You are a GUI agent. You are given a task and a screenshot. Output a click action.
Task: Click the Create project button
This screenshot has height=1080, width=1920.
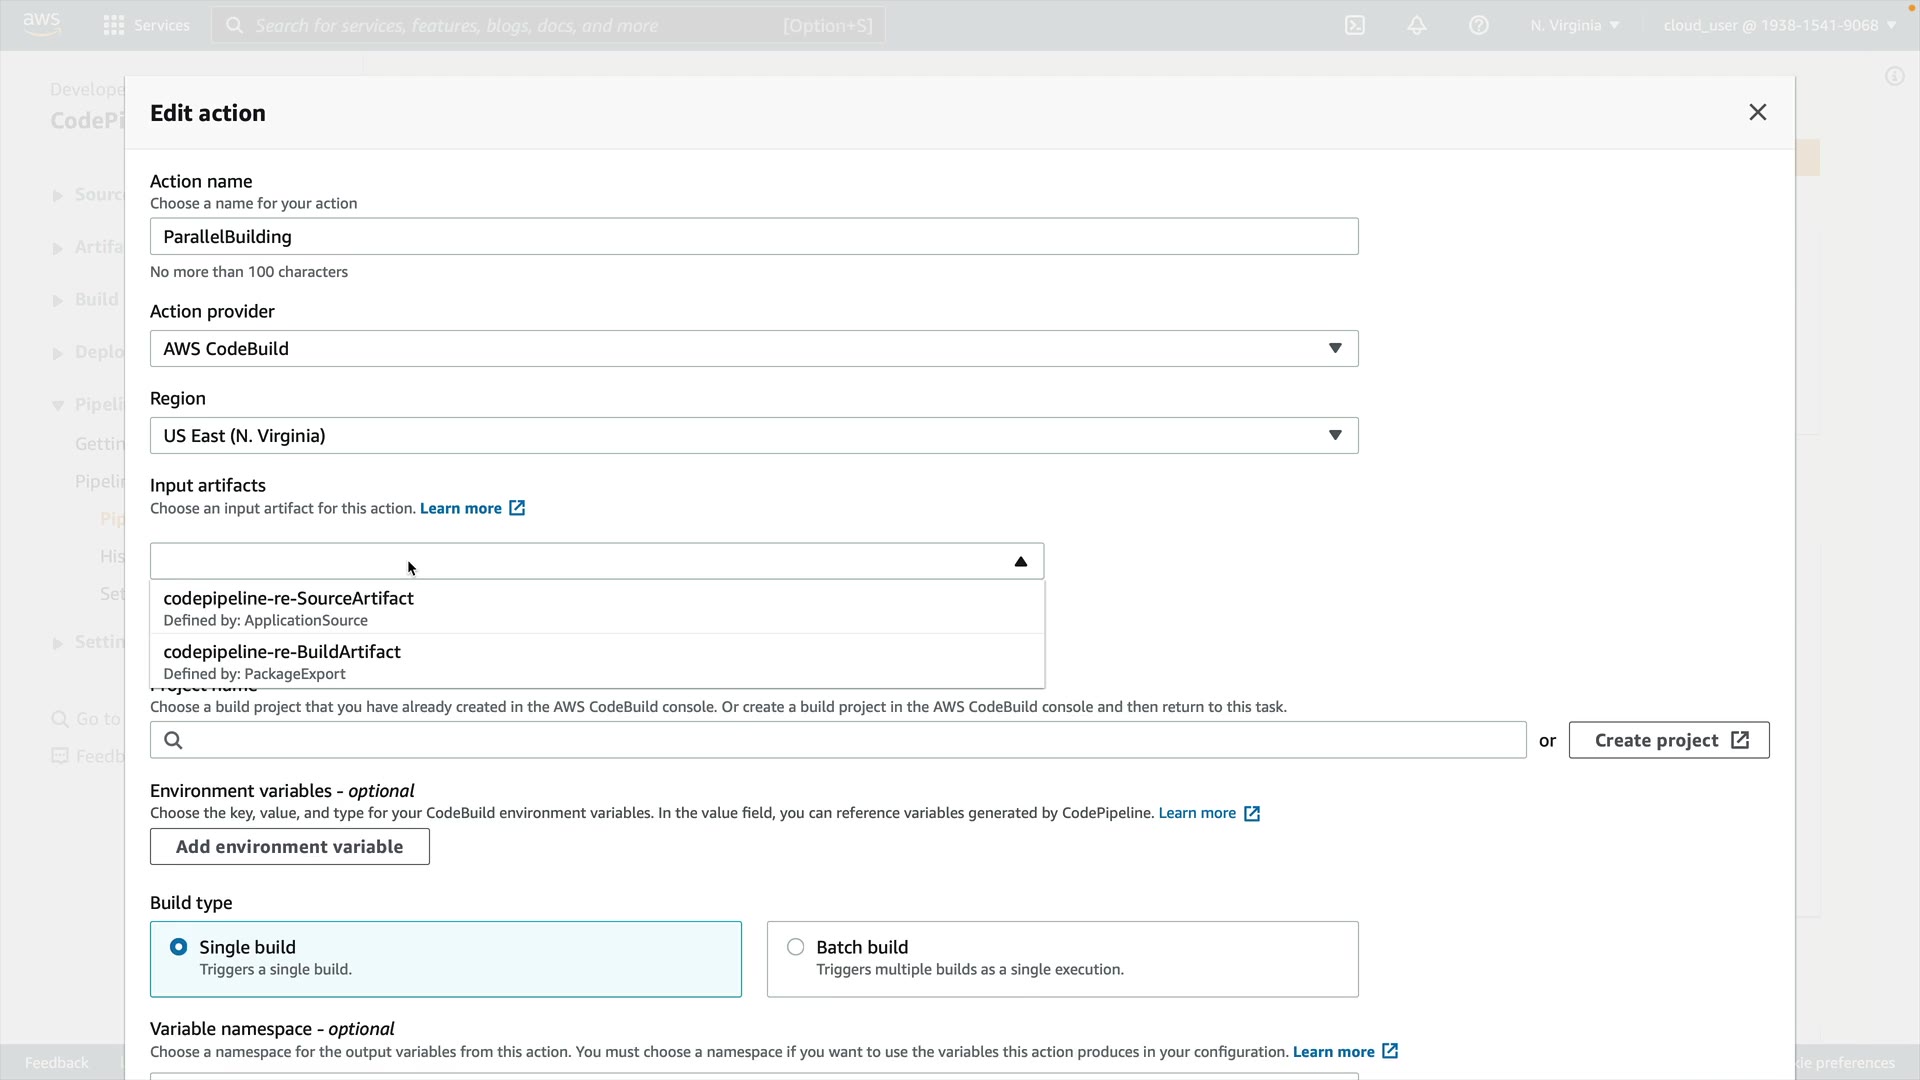[1668, 740]
